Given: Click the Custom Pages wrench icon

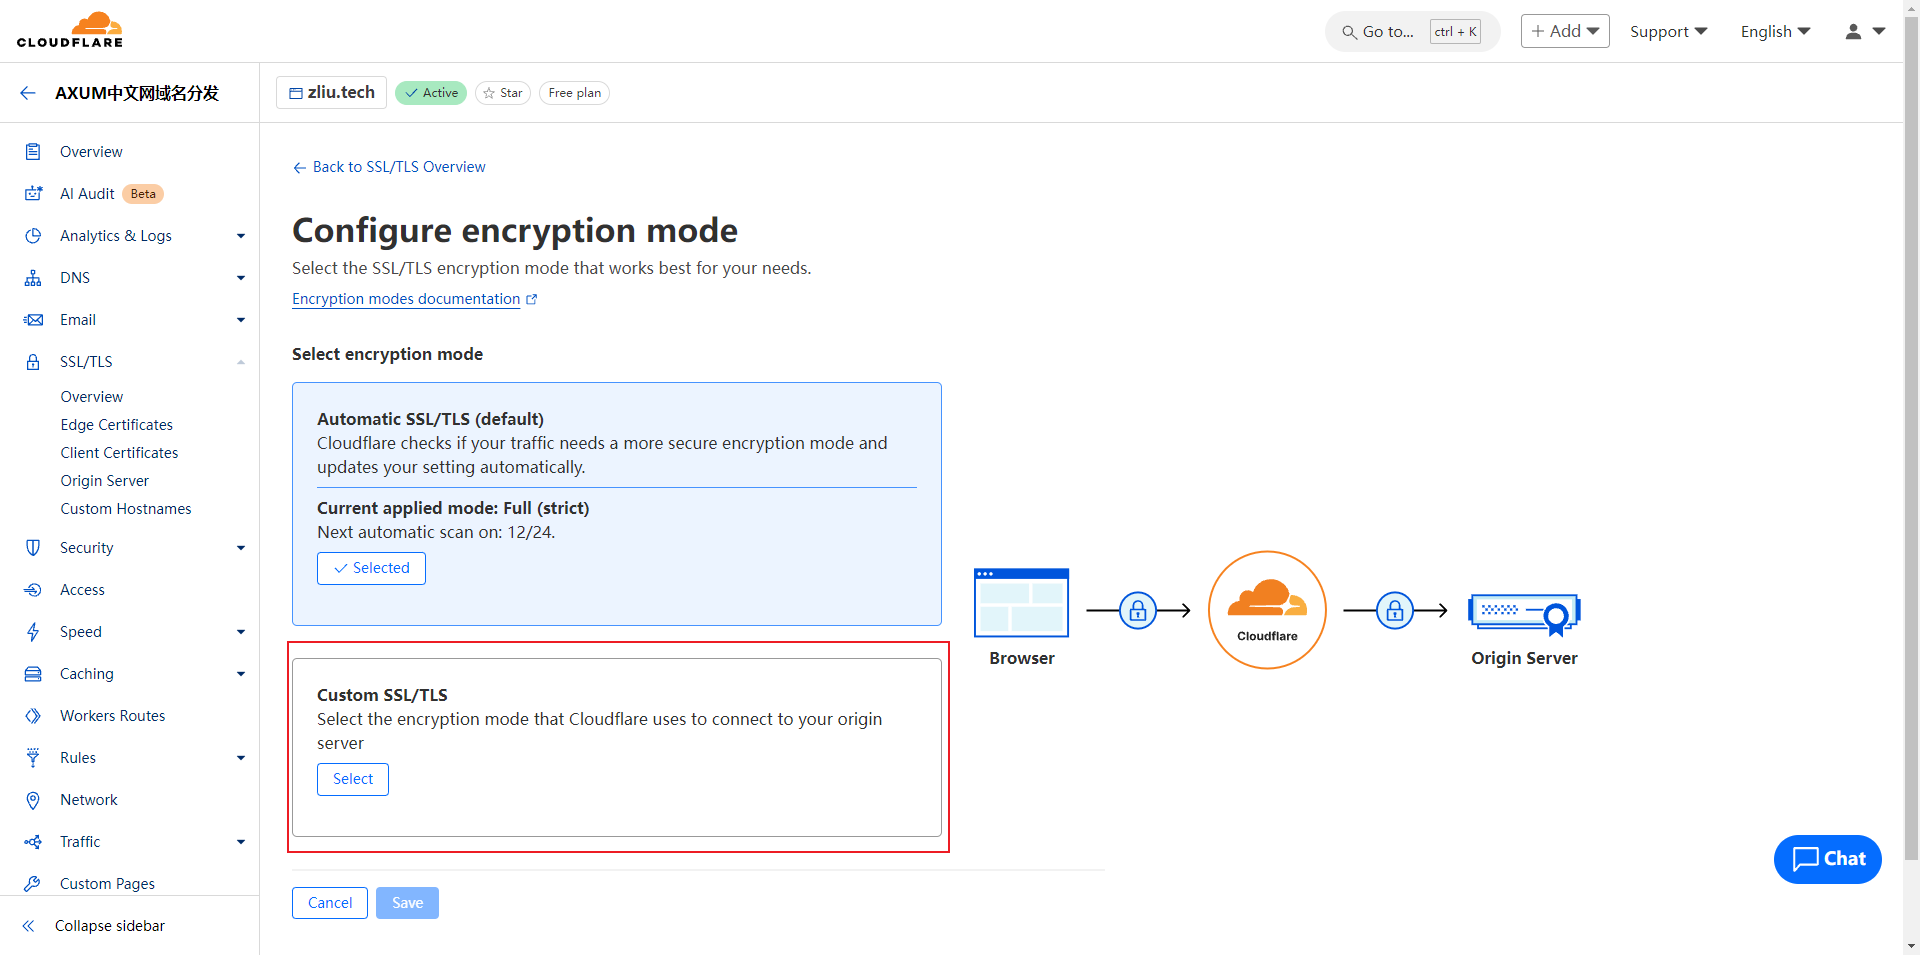Looking at the screenshot, I should point(33,884).
